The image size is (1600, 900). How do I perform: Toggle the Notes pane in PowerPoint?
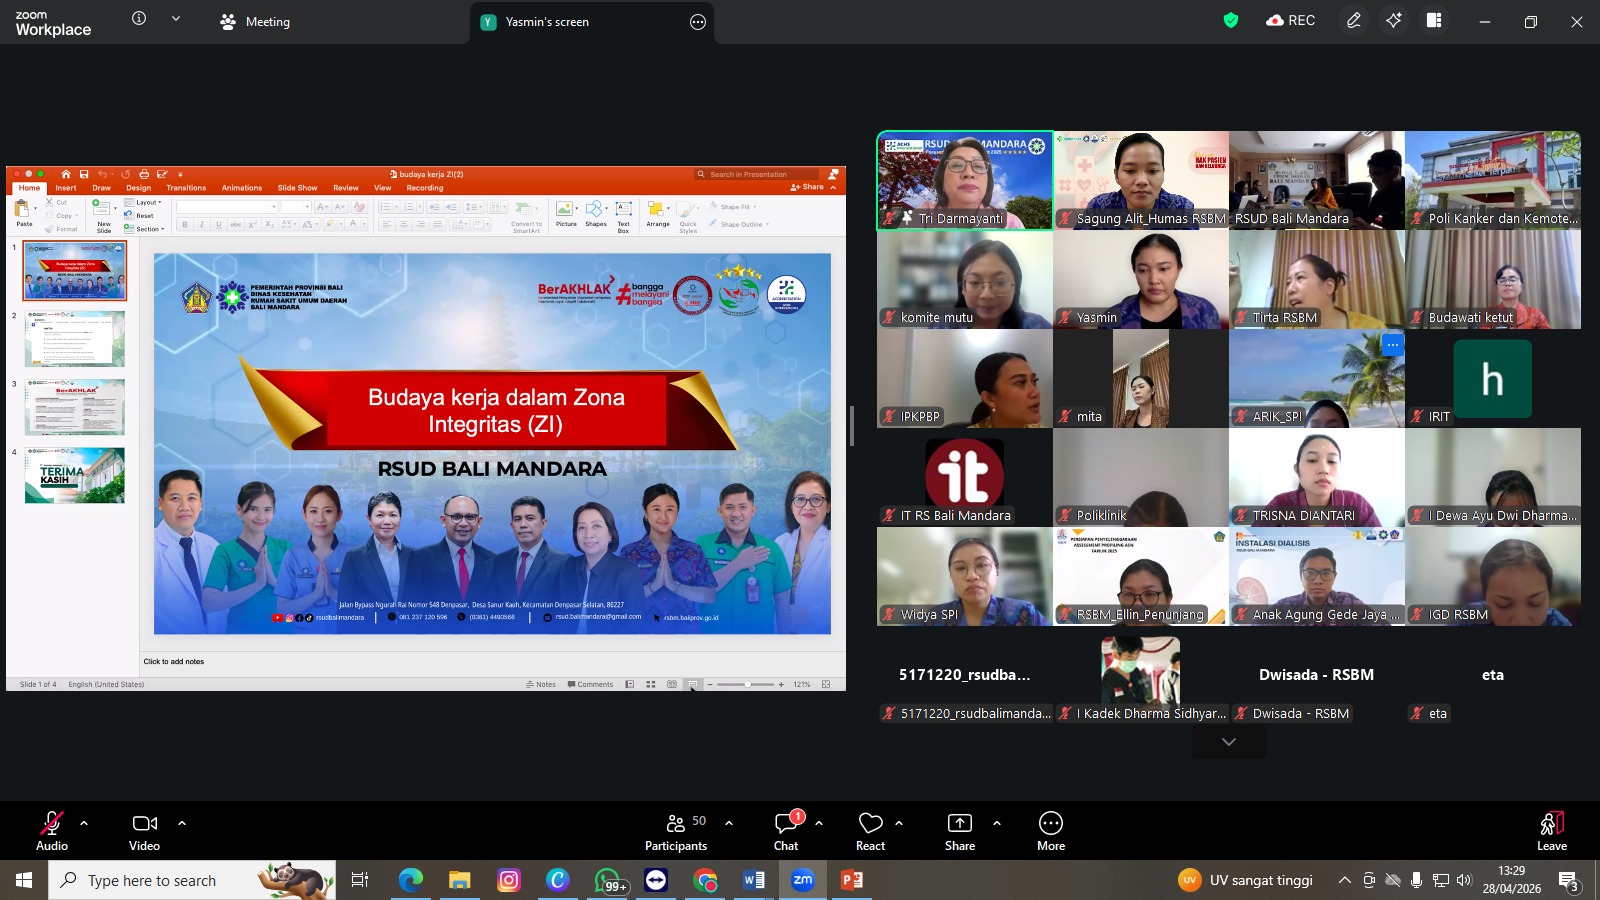[x=541, y=684]
